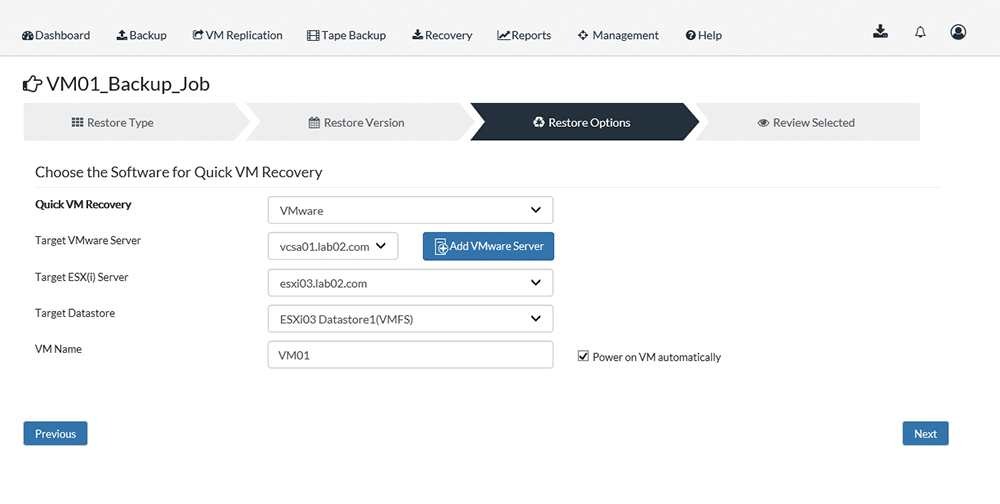
Task: Click the Quick VM Recovery label
Action: pos(83,205)
